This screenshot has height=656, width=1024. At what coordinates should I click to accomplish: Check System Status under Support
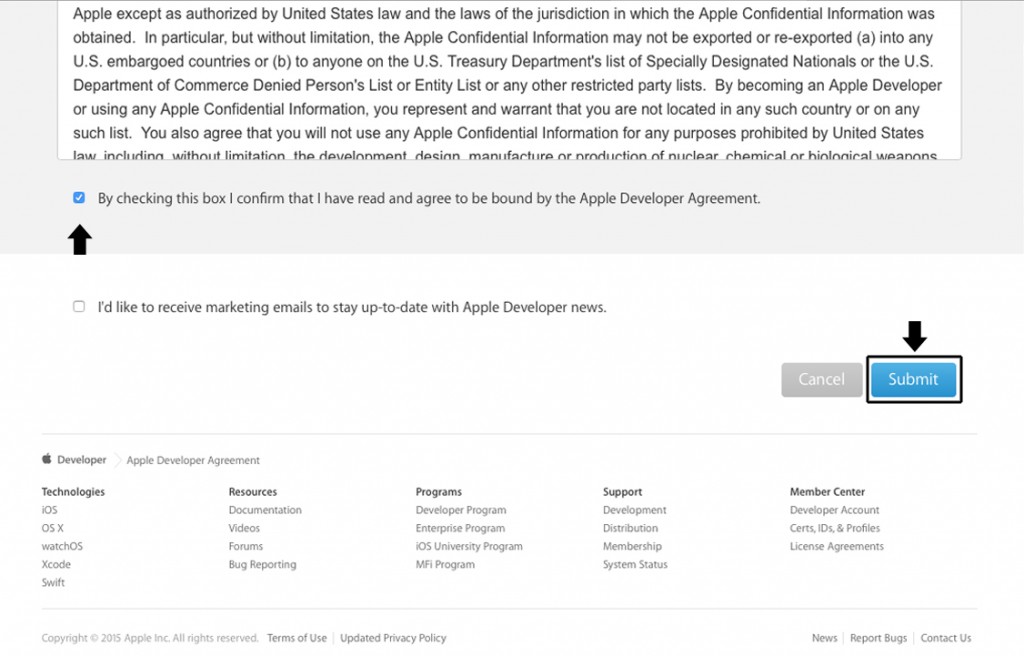tap(635, 565)
